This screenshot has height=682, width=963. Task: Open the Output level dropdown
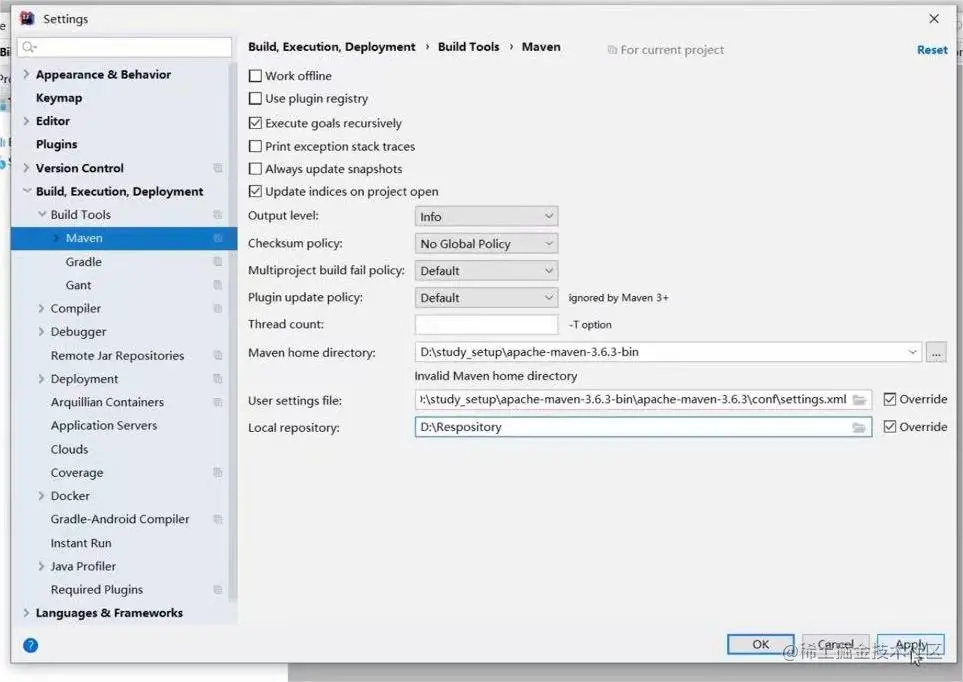click(486, 216)
